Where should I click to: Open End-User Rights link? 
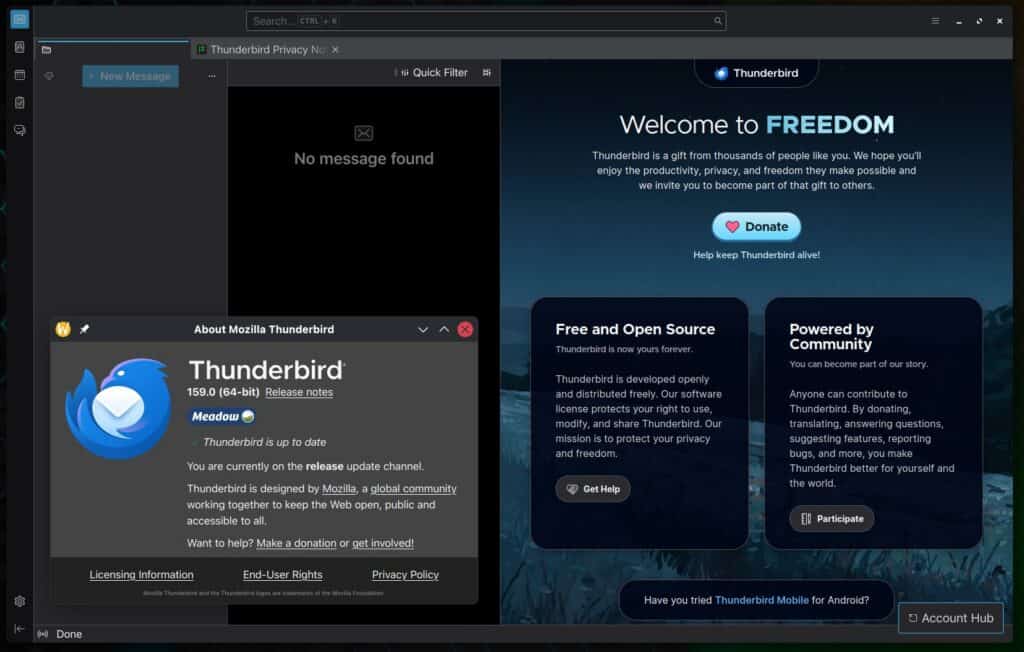283,575
